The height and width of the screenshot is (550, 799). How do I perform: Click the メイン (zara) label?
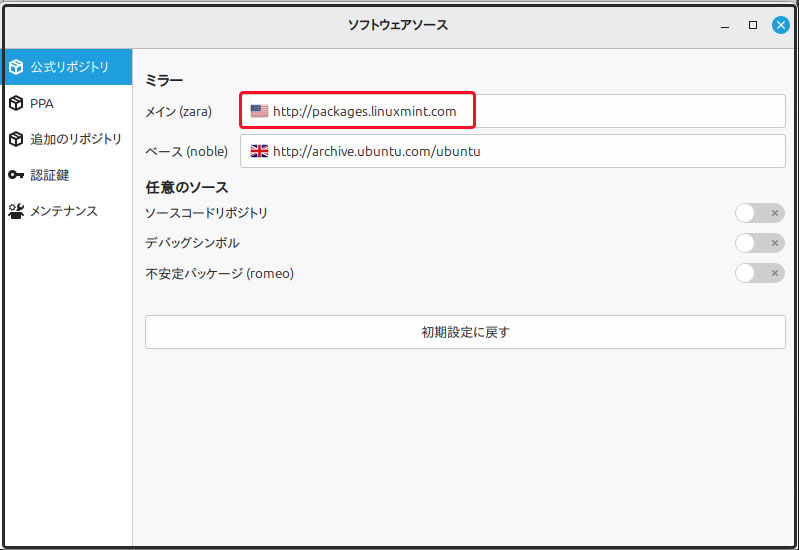tap(178, 112)
